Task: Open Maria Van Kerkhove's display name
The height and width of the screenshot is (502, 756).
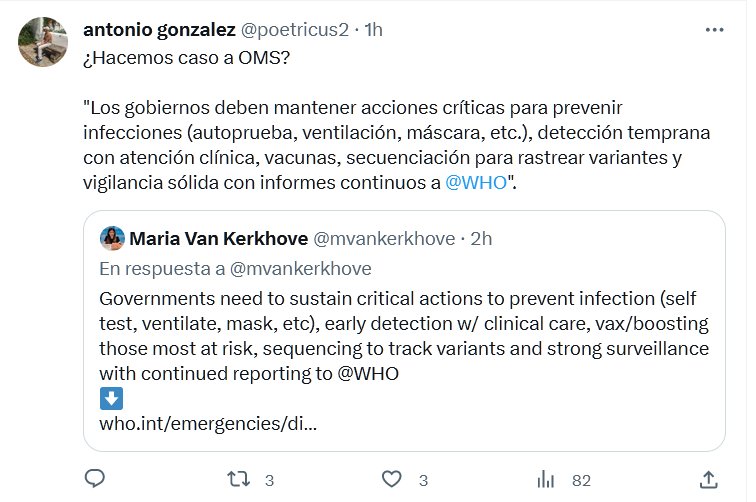Action: tap(218, 239)
